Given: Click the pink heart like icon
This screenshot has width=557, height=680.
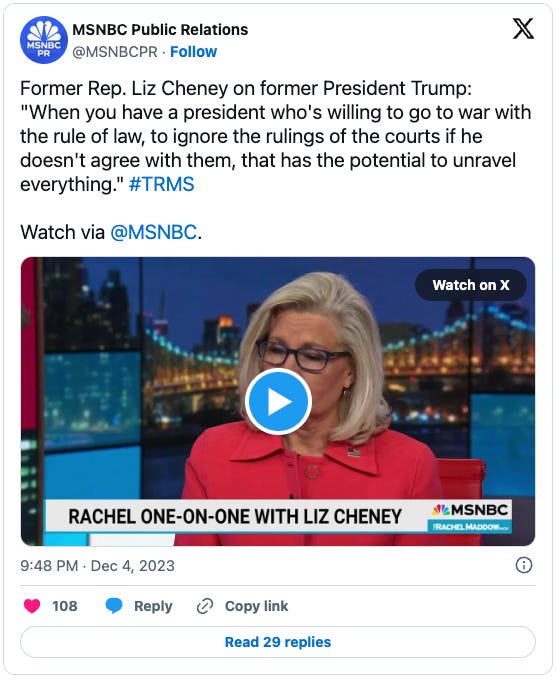Looking at the screenshot, I should tap(32, 606).
